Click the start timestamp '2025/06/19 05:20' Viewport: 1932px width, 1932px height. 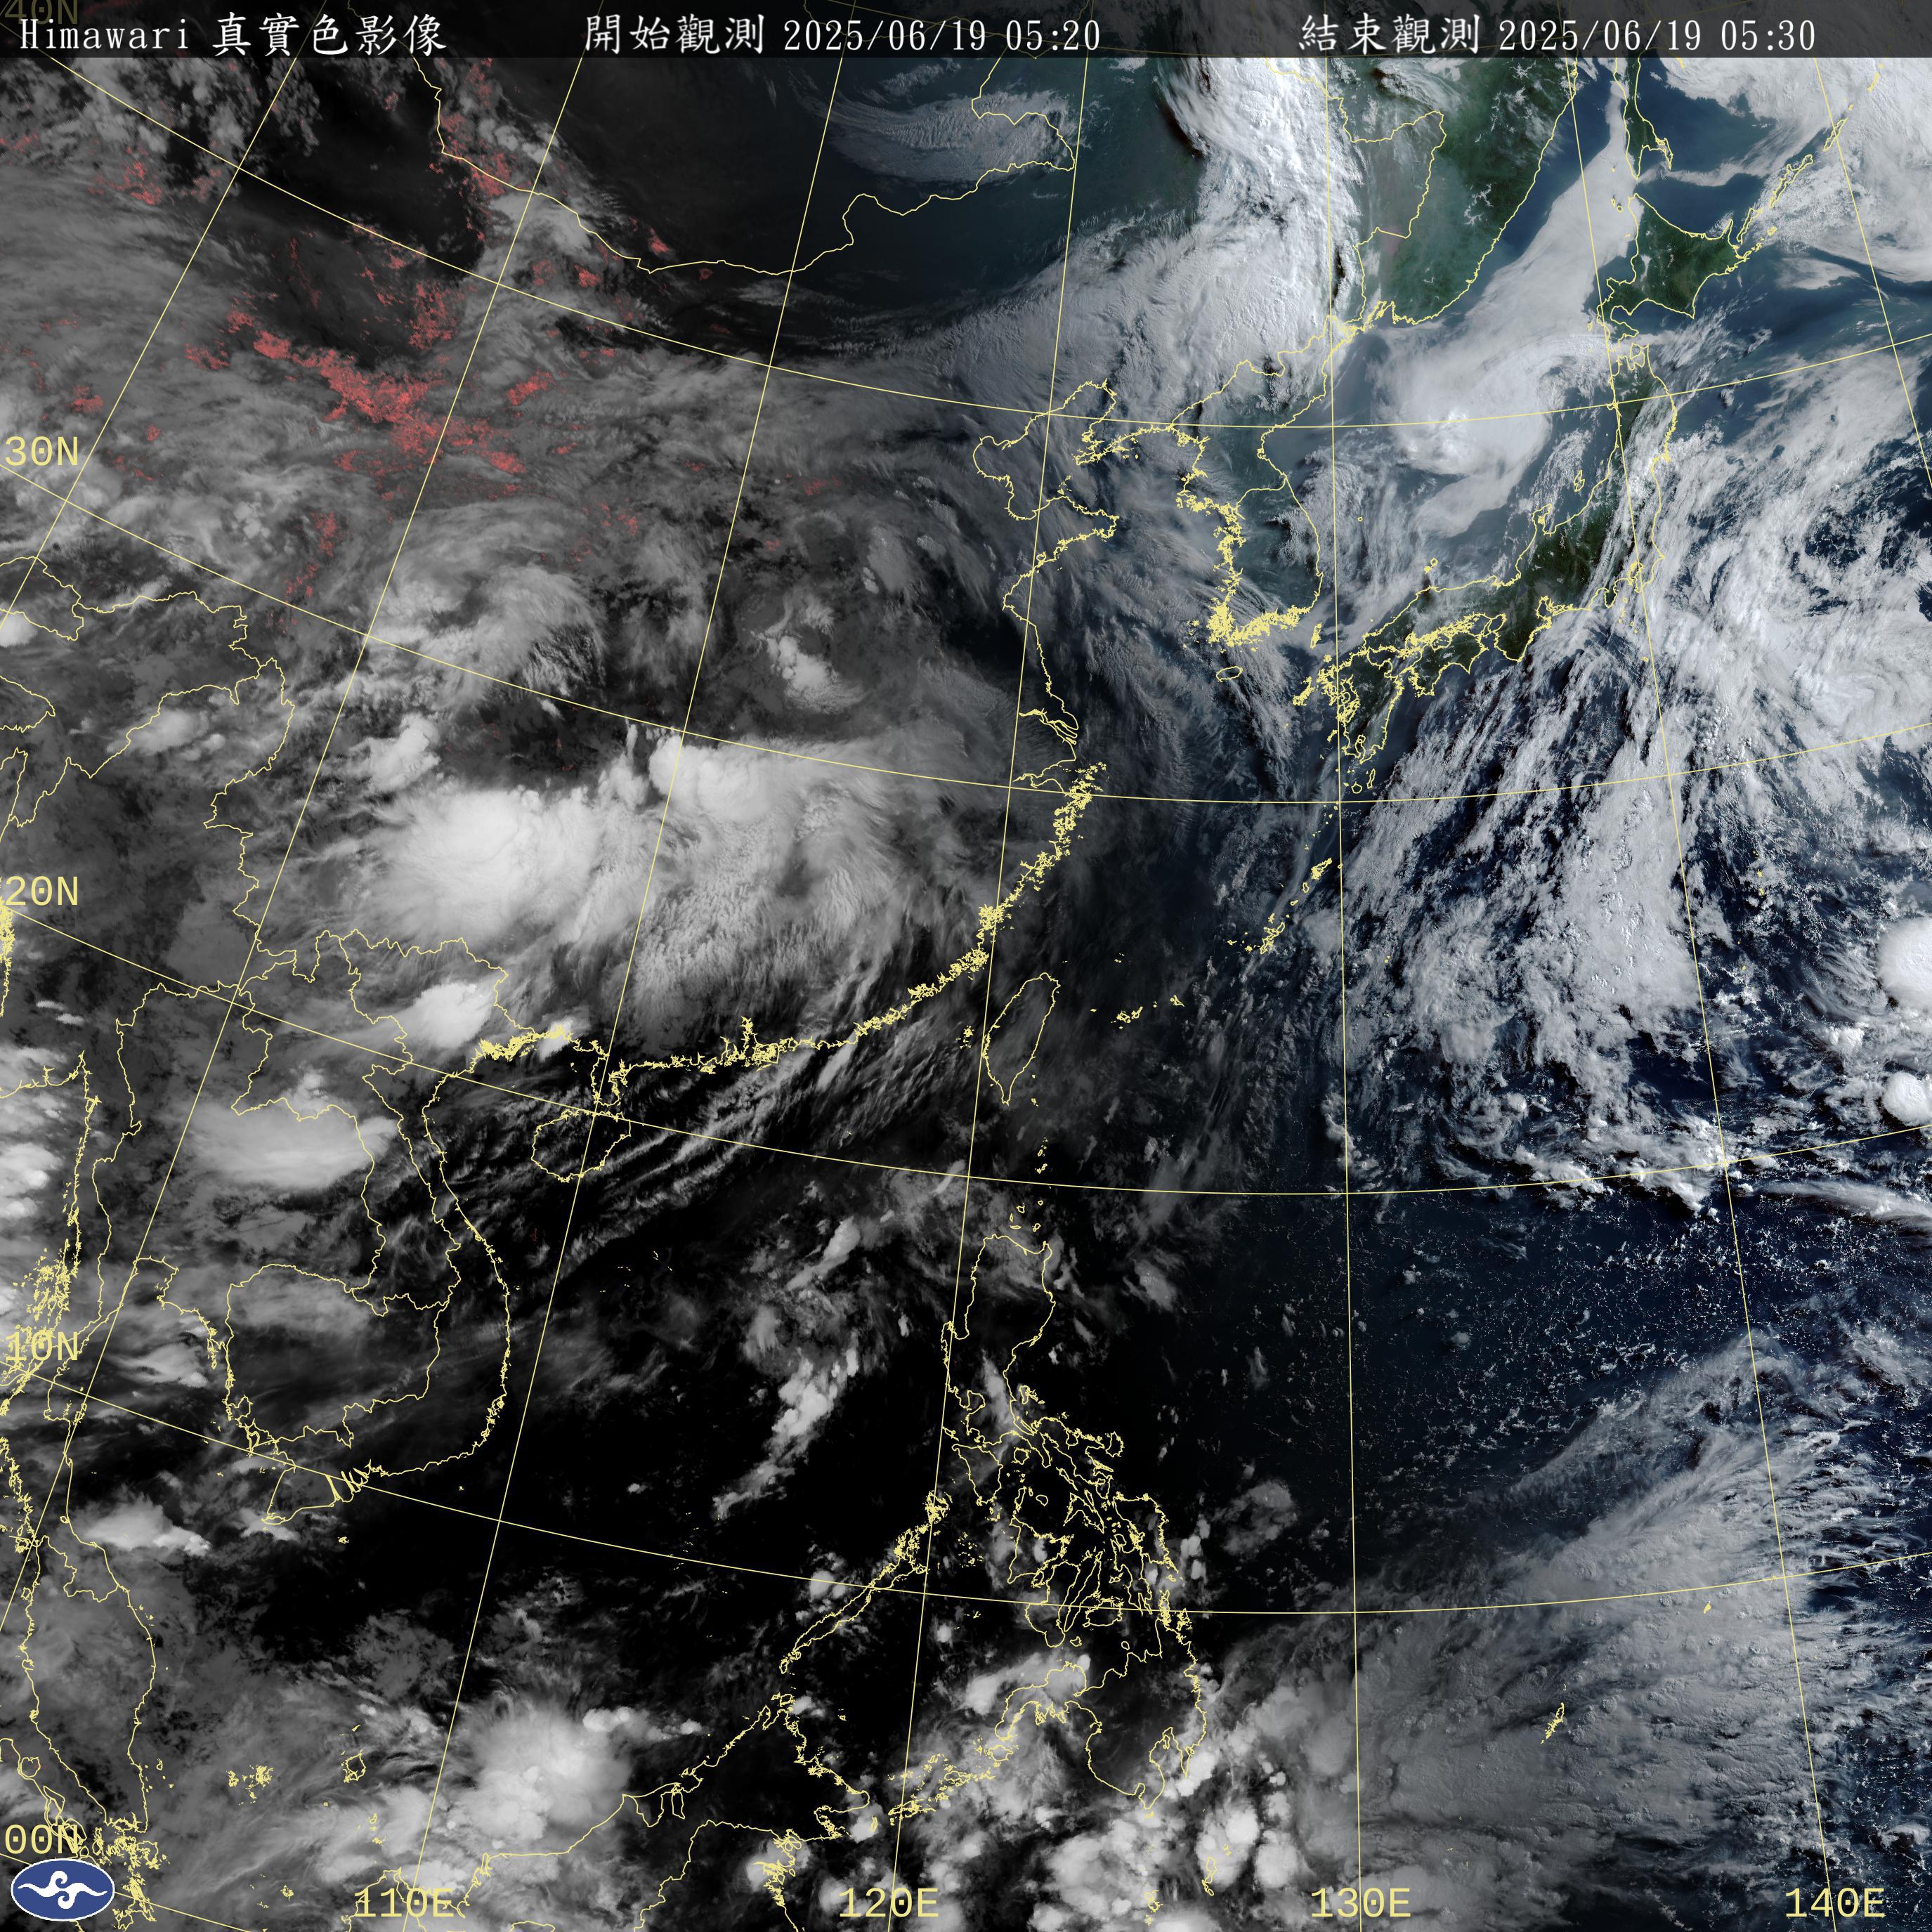point(941,37)
